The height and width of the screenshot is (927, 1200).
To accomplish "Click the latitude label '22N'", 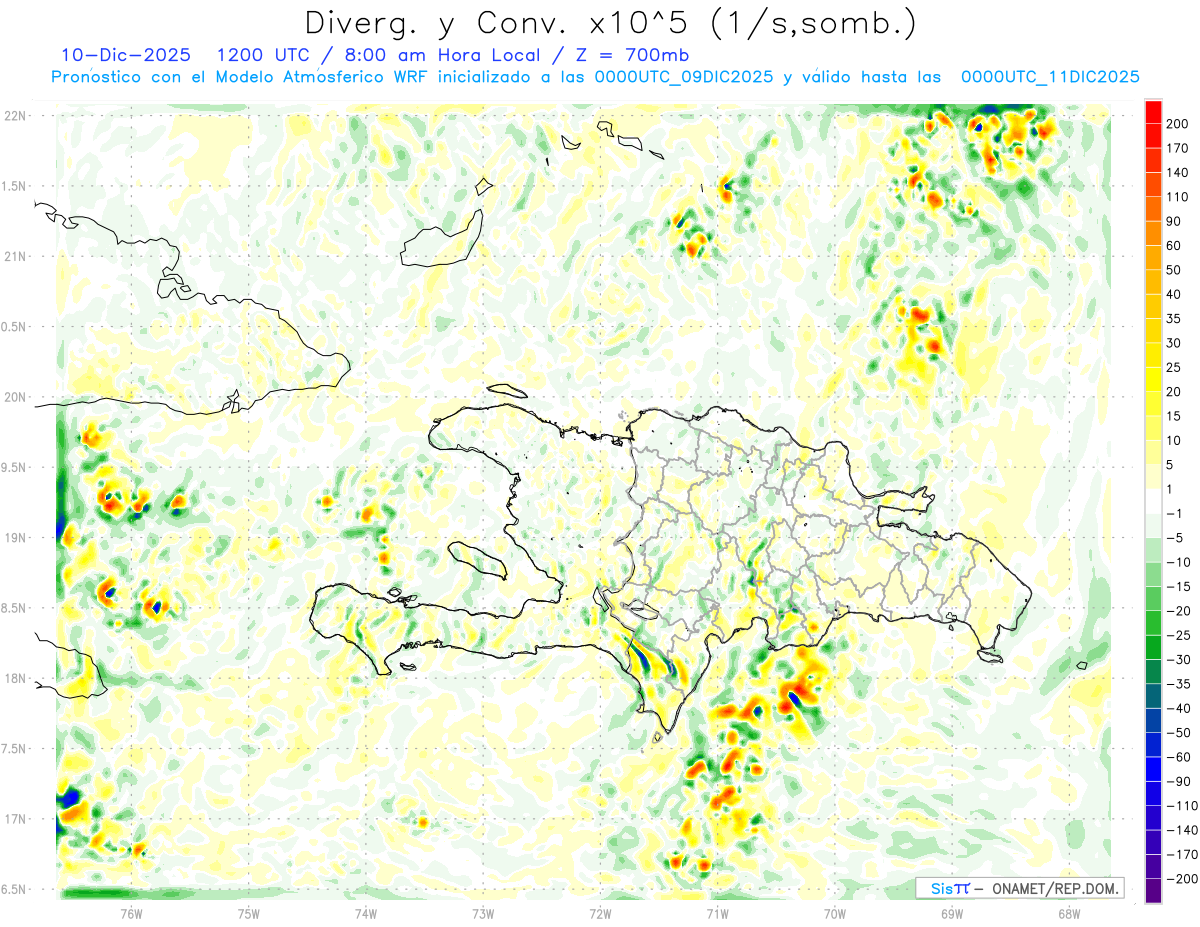I will click(15, 116).
